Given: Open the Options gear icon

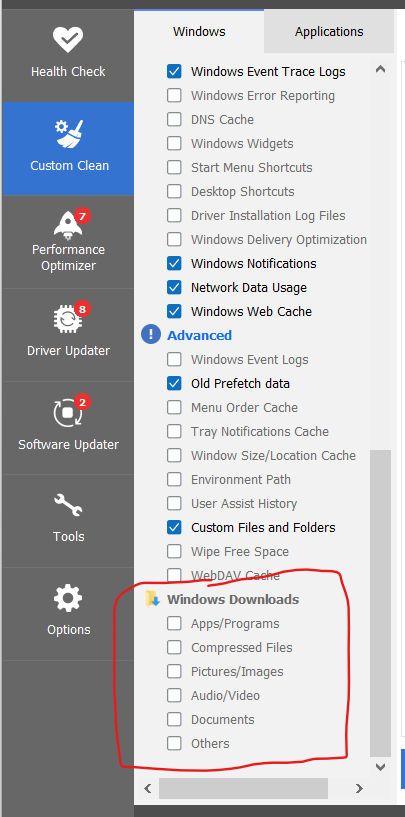Looking at the screenshot, I should [x=68, y=598].
